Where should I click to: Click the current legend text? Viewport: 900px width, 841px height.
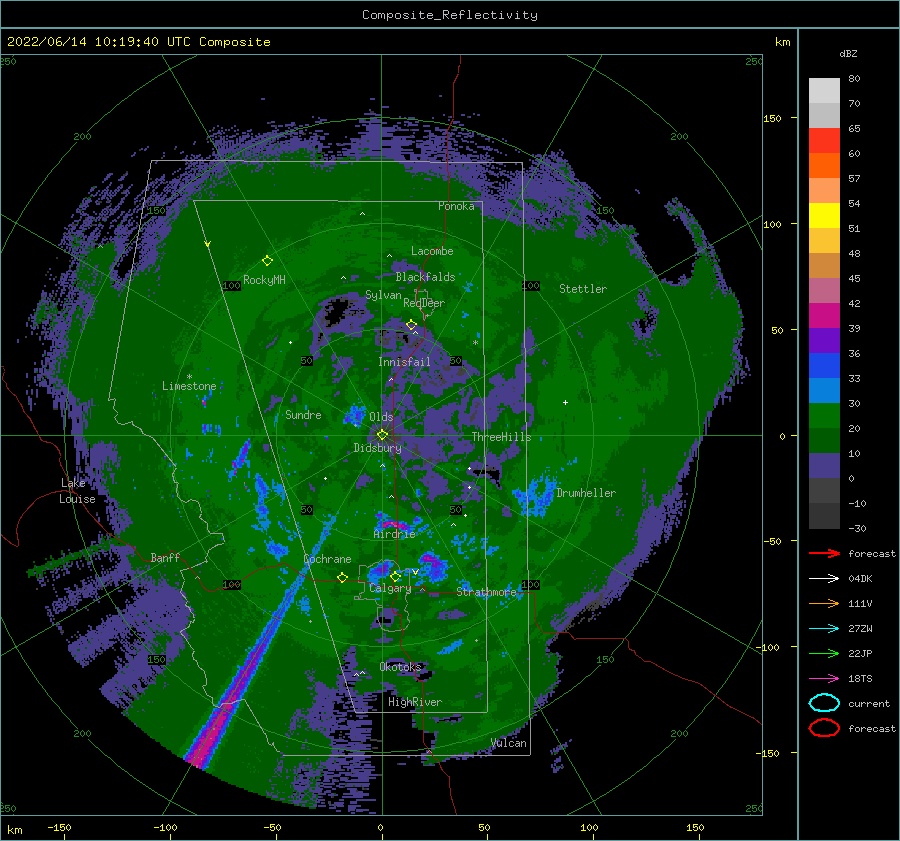tap(869, 703)
